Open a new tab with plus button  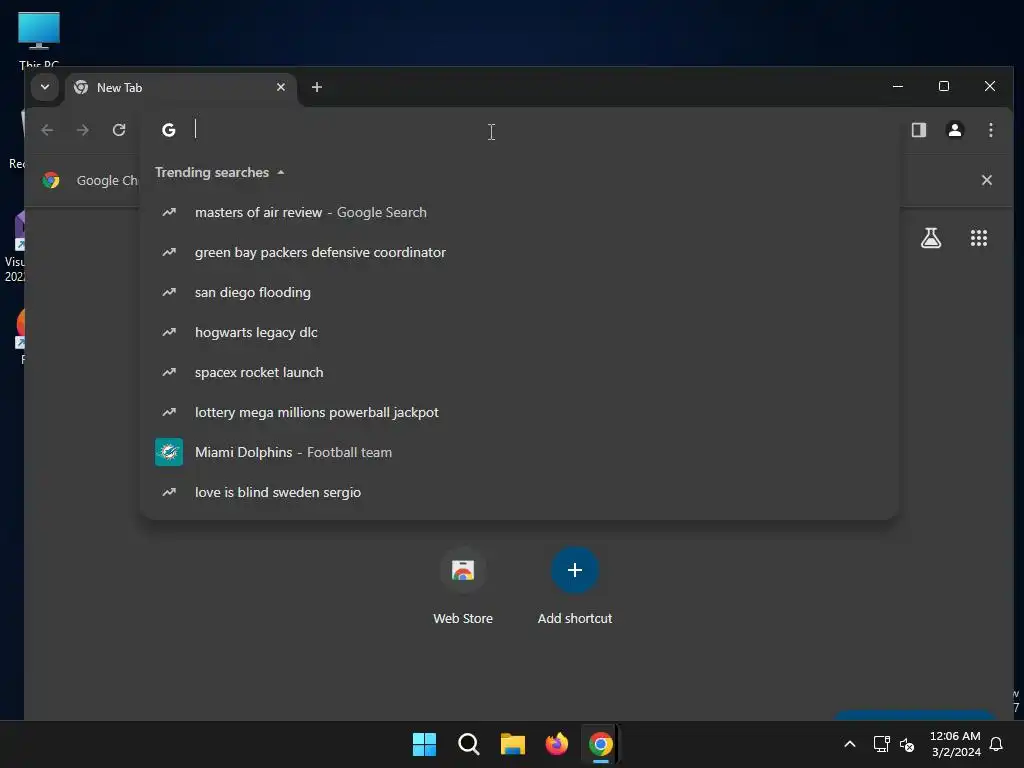317,87
